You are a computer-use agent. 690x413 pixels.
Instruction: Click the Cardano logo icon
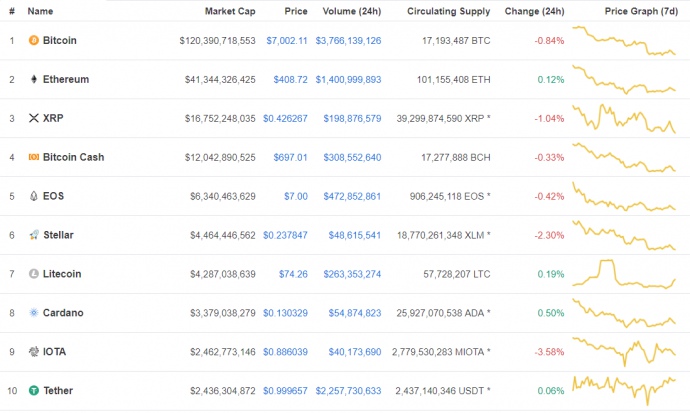(34, 313)
